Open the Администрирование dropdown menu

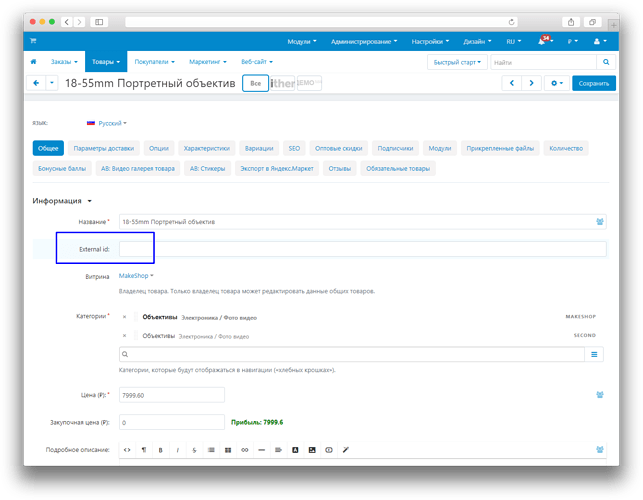(364, 41)
